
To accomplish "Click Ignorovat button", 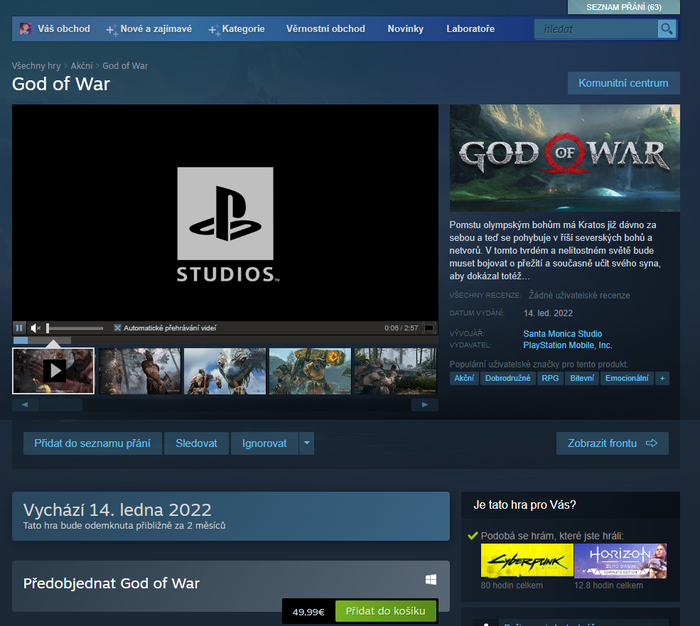I will (x=264, y=443).
